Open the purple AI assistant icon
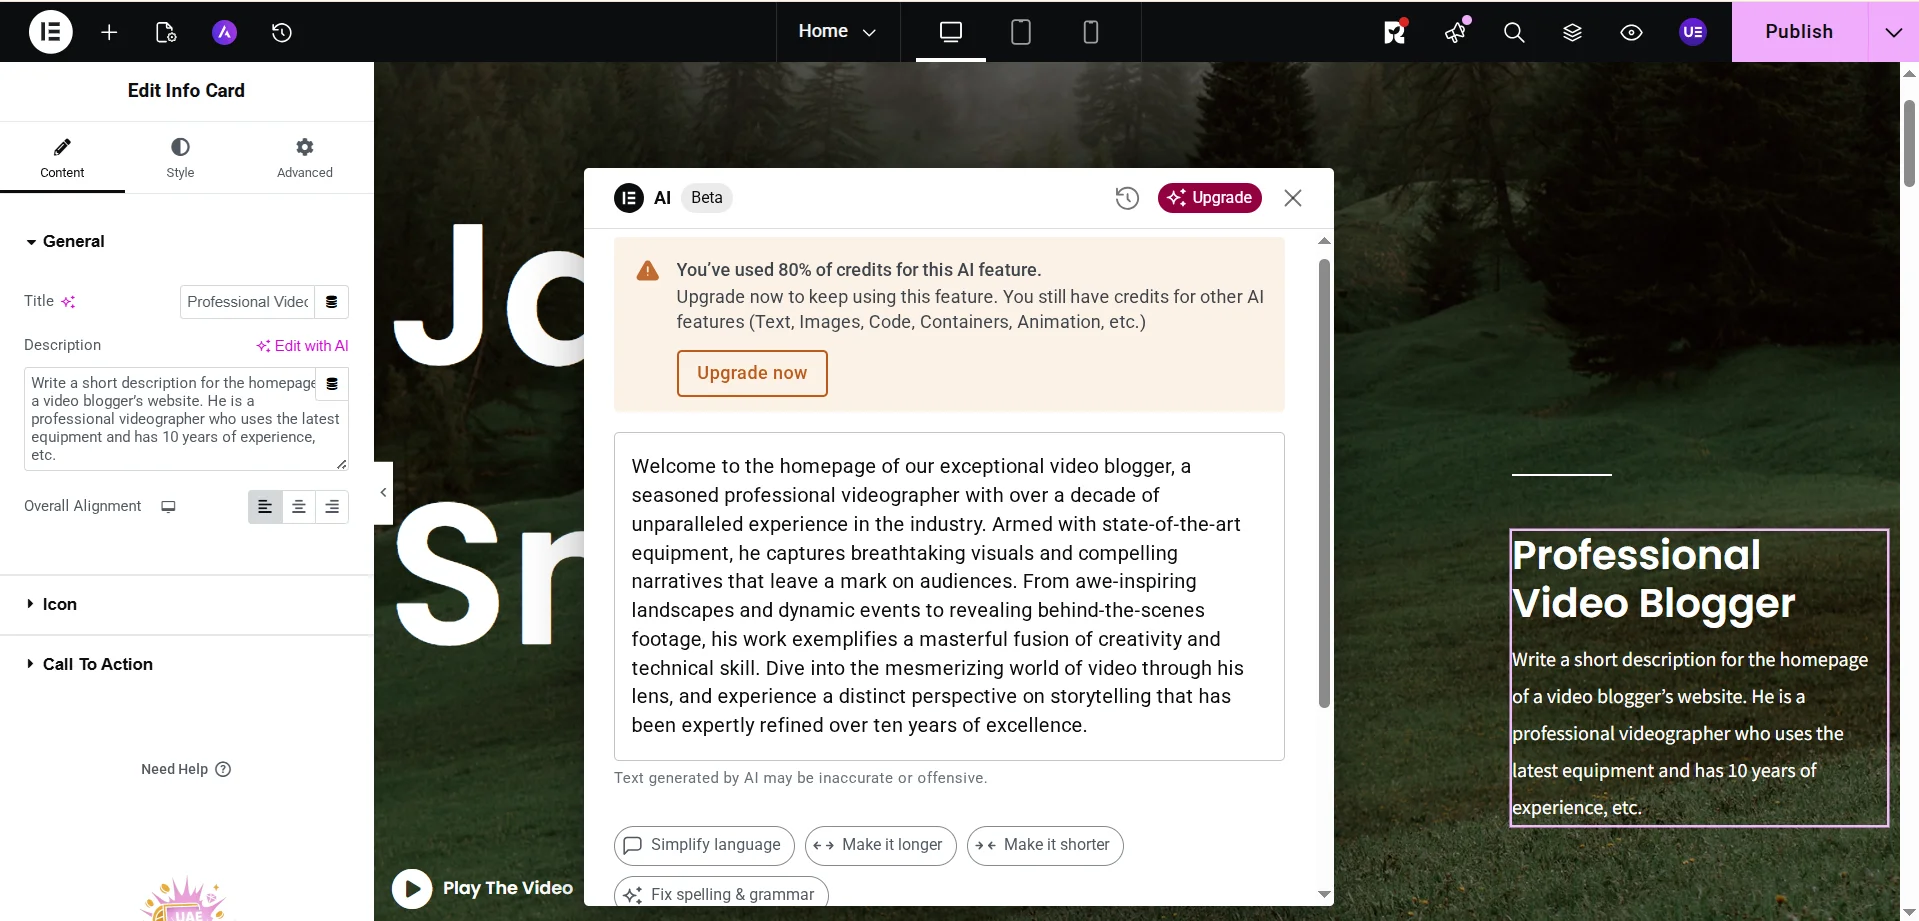This screenshot has height=921, width=1919. tap(223, 31)
